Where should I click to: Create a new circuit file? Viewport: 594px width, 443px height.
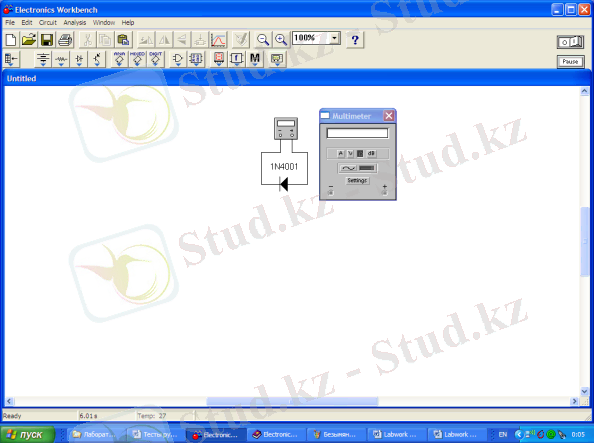pos(11,39)
